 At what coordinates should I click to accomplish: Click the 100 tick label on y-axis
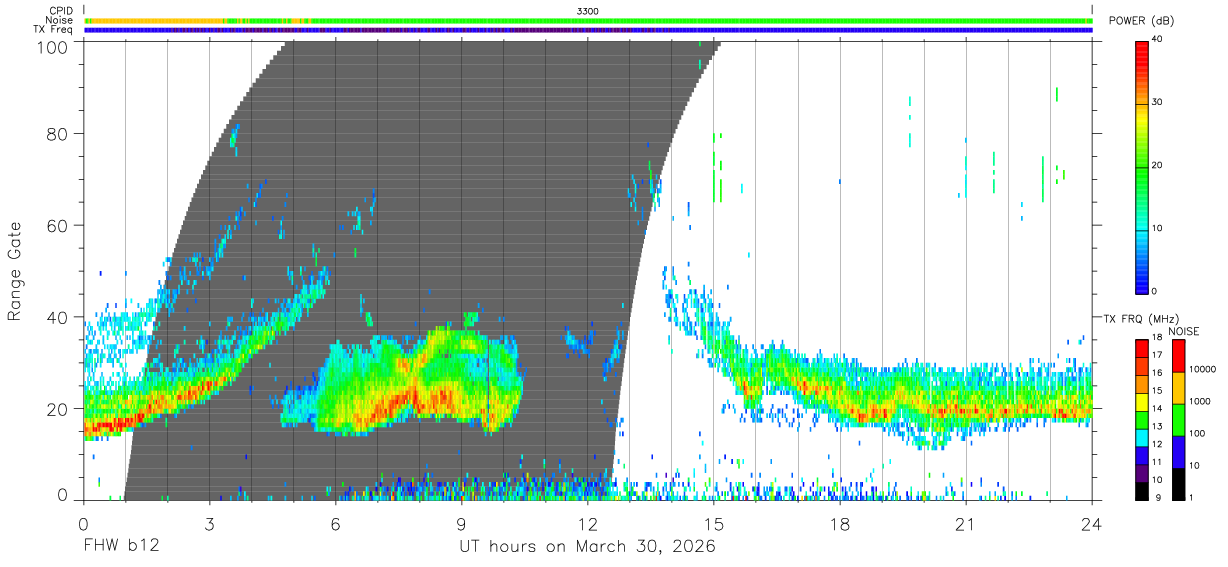coord(54,46)
